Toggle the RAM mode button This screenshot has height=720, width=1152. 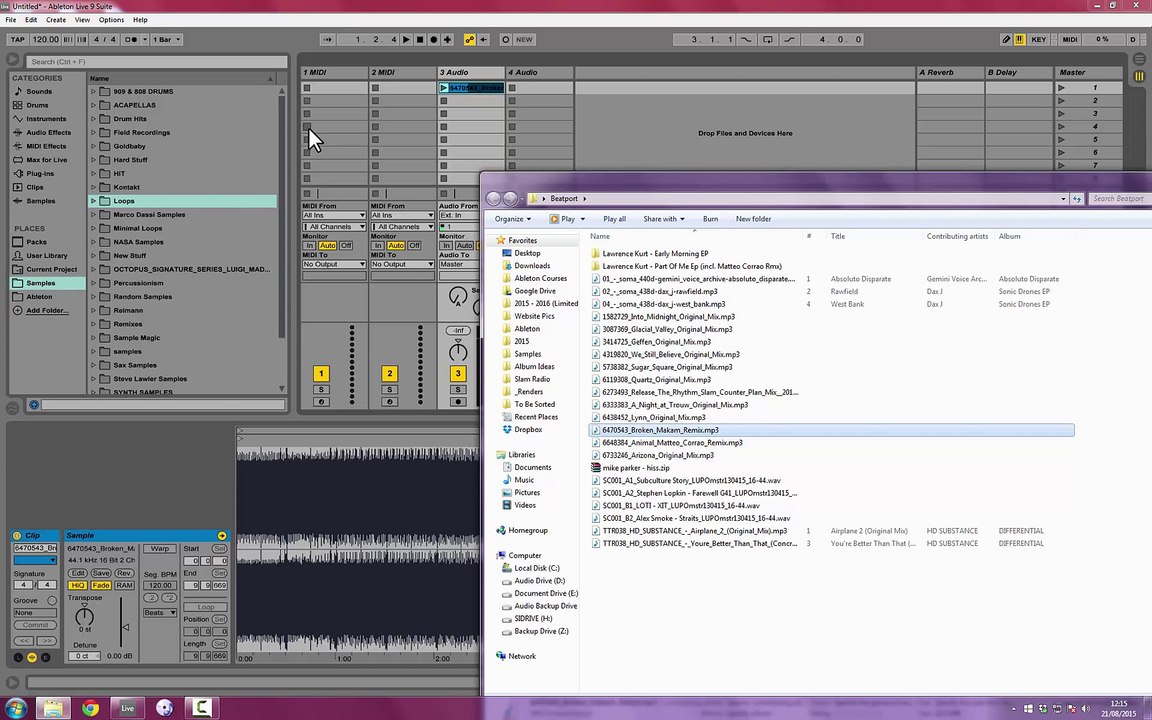tap(124, 586)
